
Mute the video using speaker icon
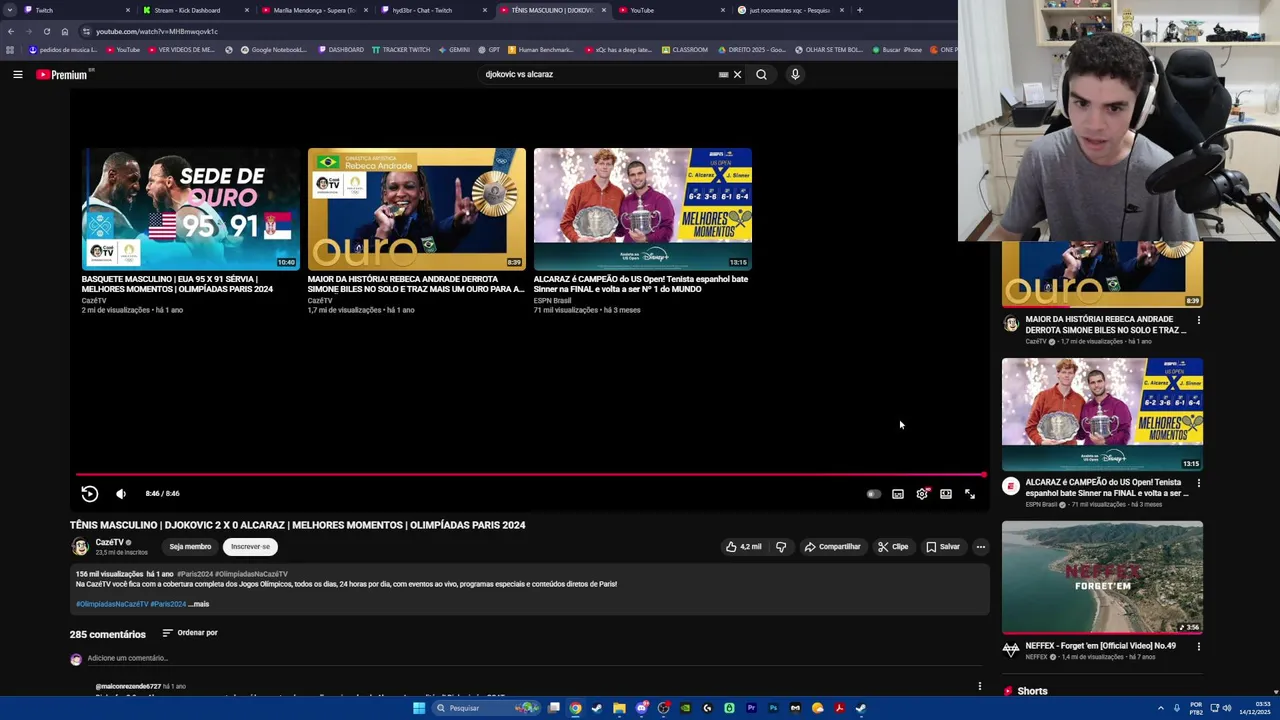[x=121, y=493]
